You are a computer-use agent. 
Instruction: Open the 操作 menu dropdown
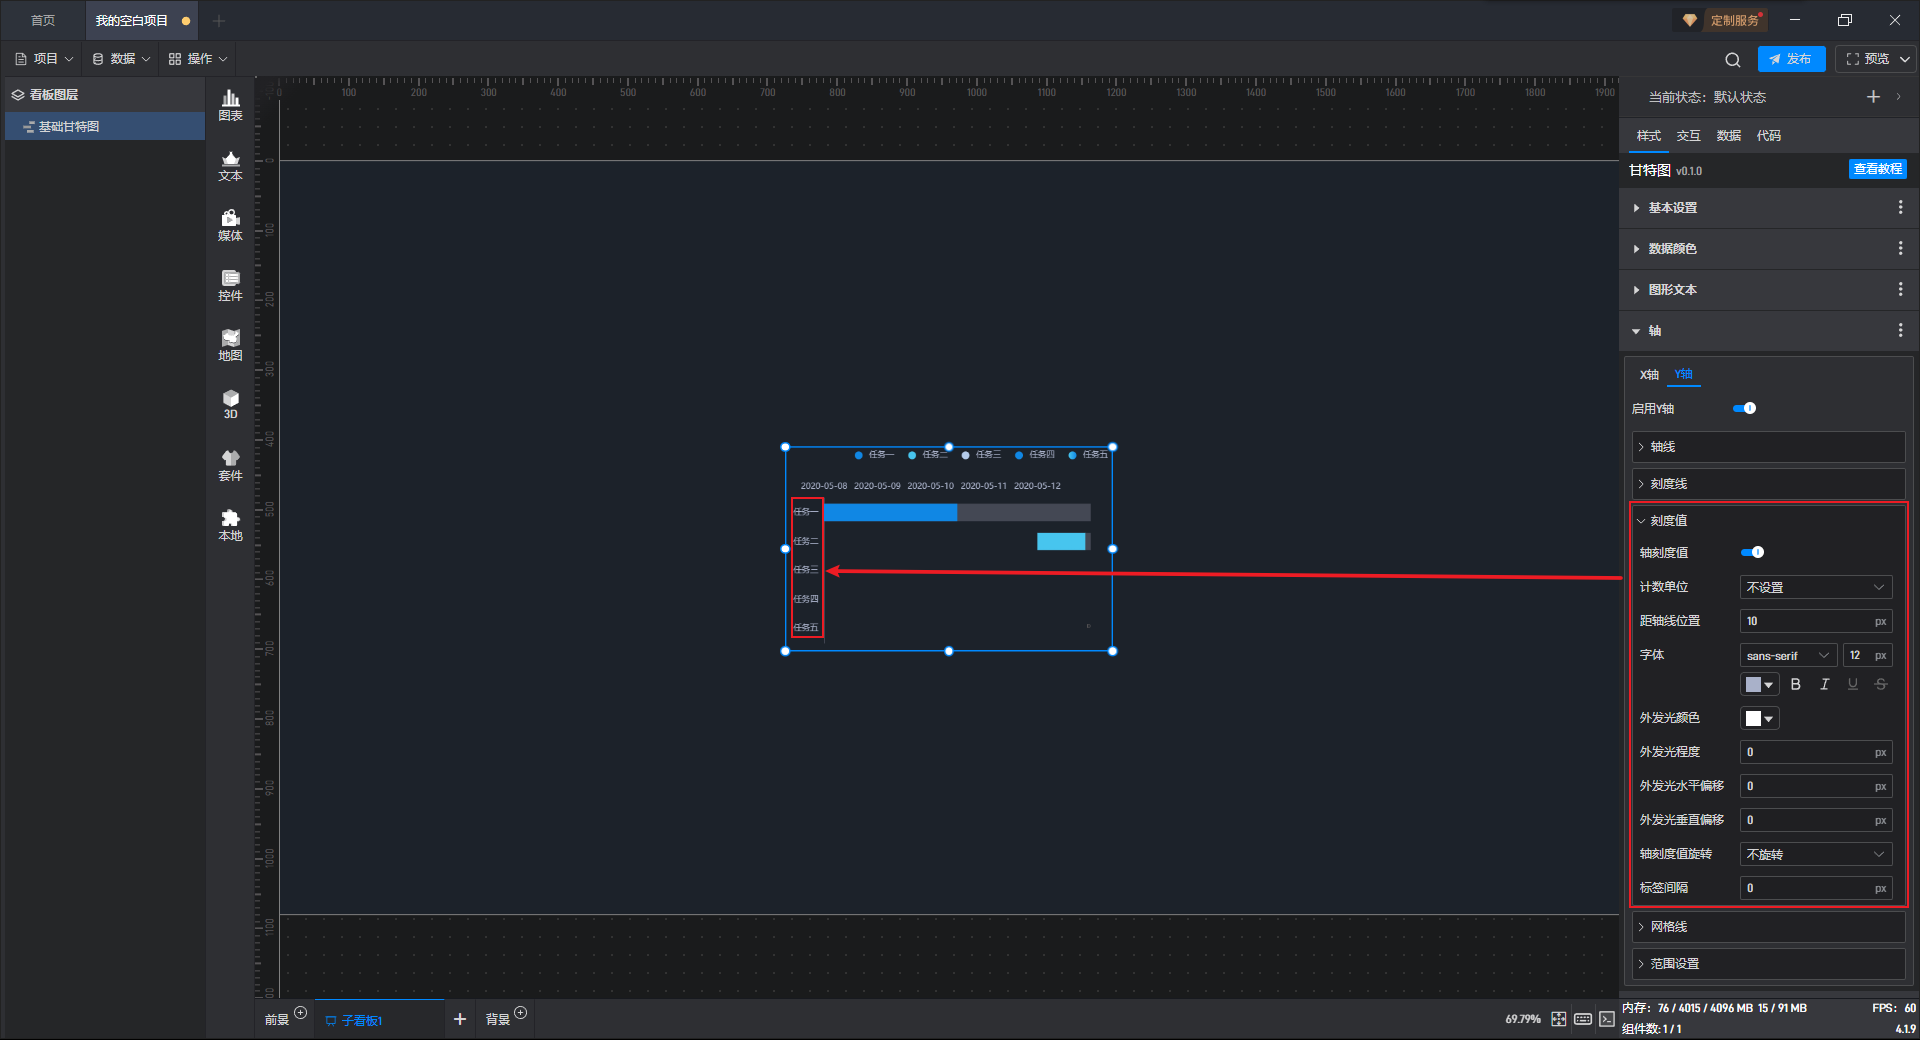click(198, 59)
